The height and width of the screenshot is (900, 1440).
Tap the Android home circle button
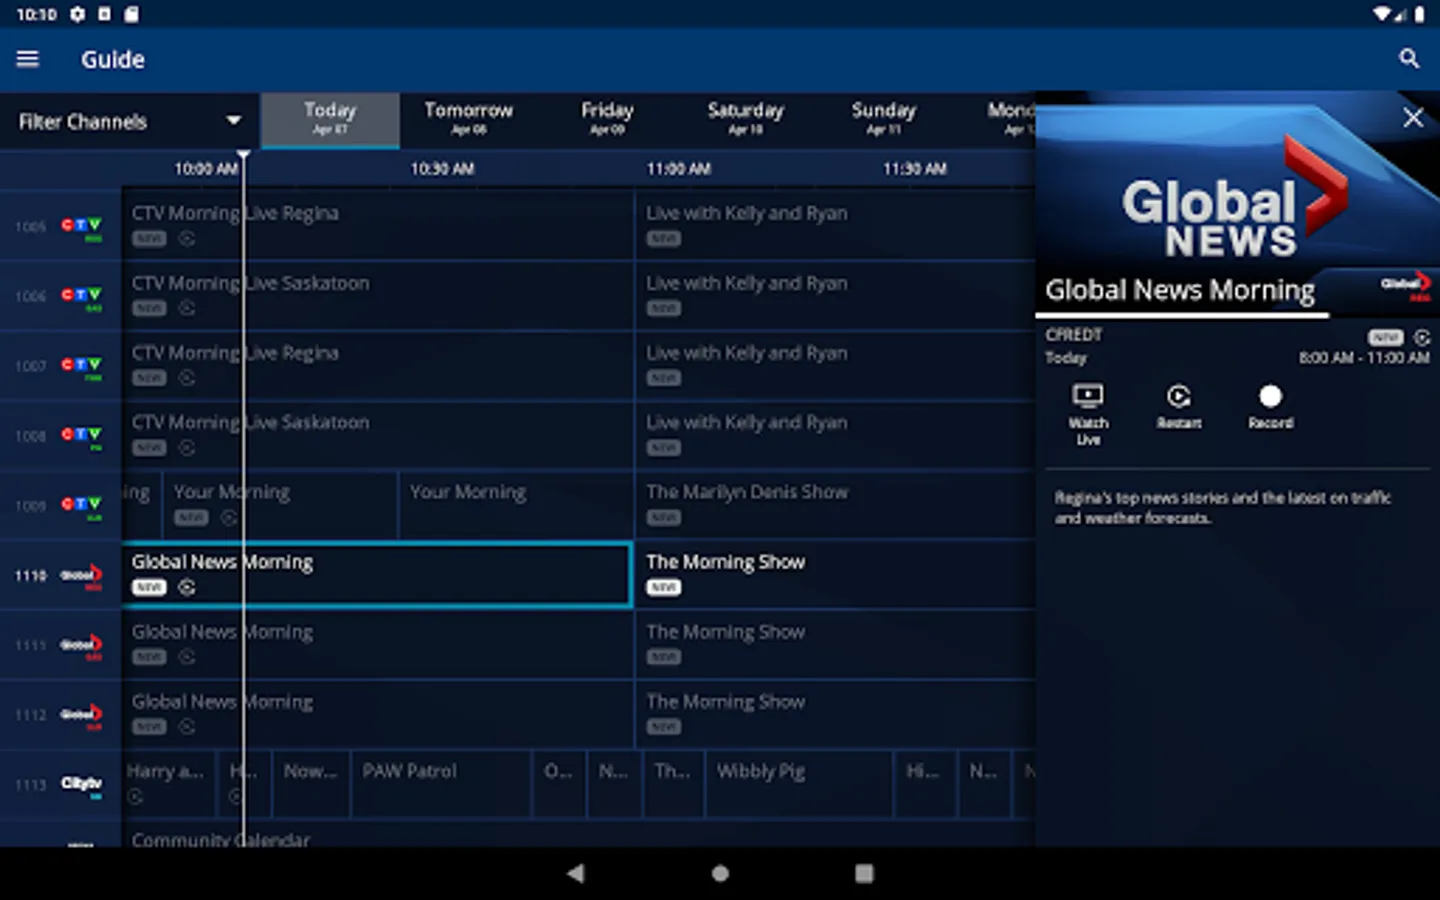coord(720,873)
